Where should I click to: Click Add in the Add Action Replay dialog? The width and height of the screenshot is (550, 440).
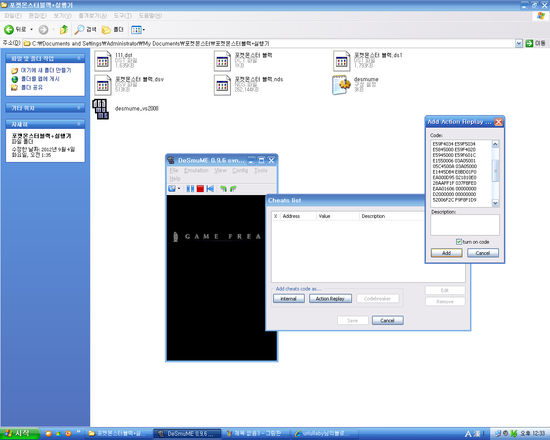(446, 253)
